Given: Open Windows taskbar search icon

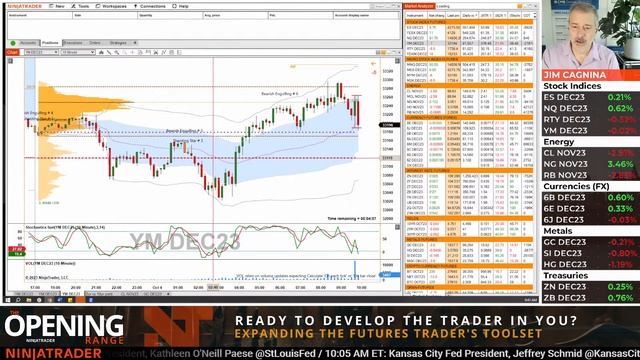Looking at the screenshot, I should click(18, 300).
